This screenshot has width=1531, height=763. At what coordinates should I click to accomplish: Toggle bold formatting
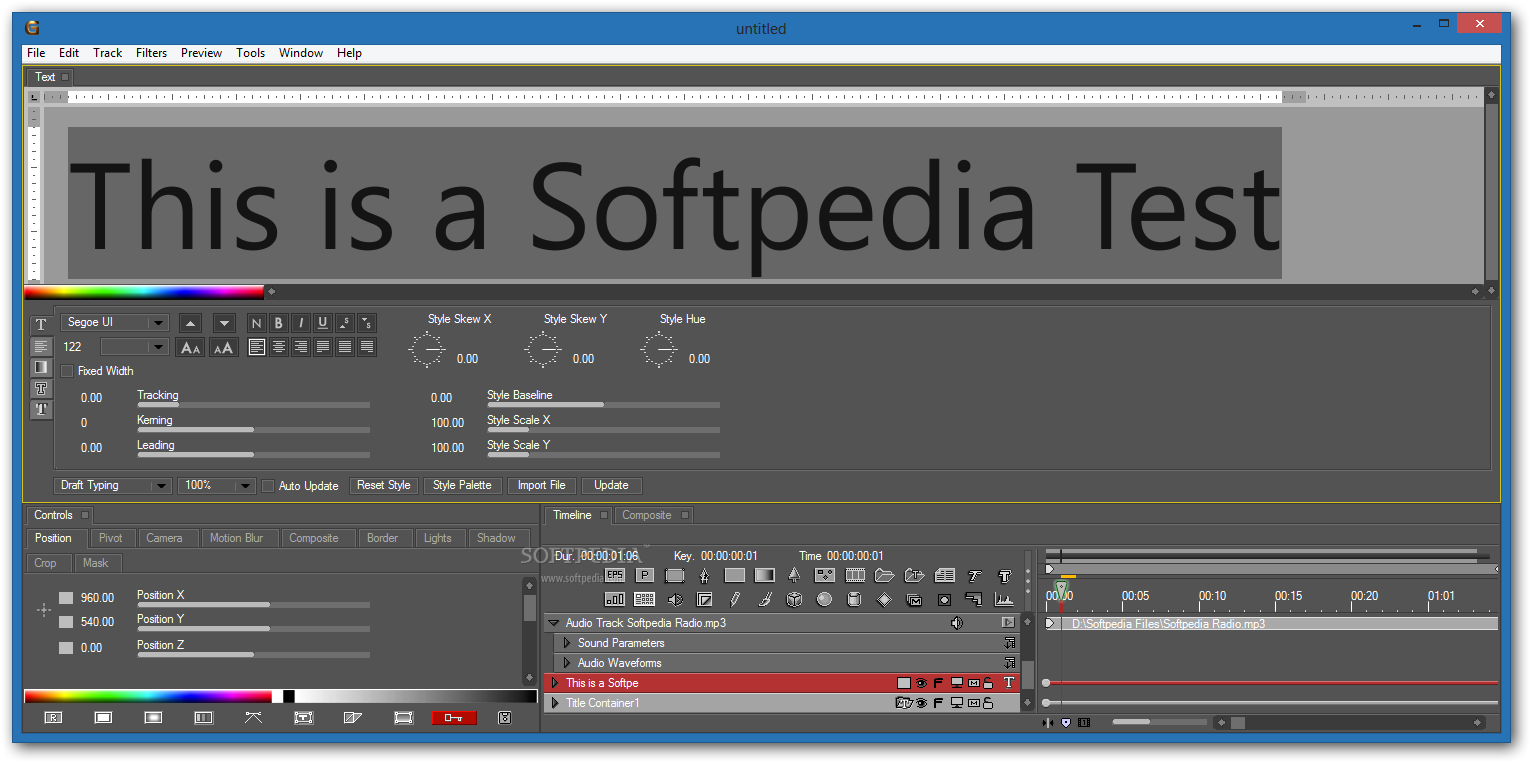(279, 322)
